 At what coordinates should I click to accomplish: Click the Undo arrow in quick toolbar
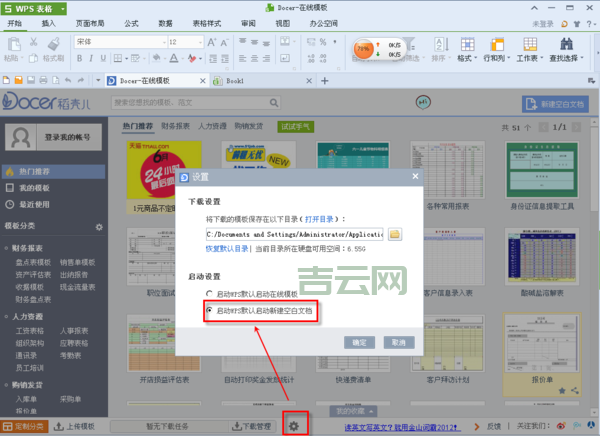68,80
